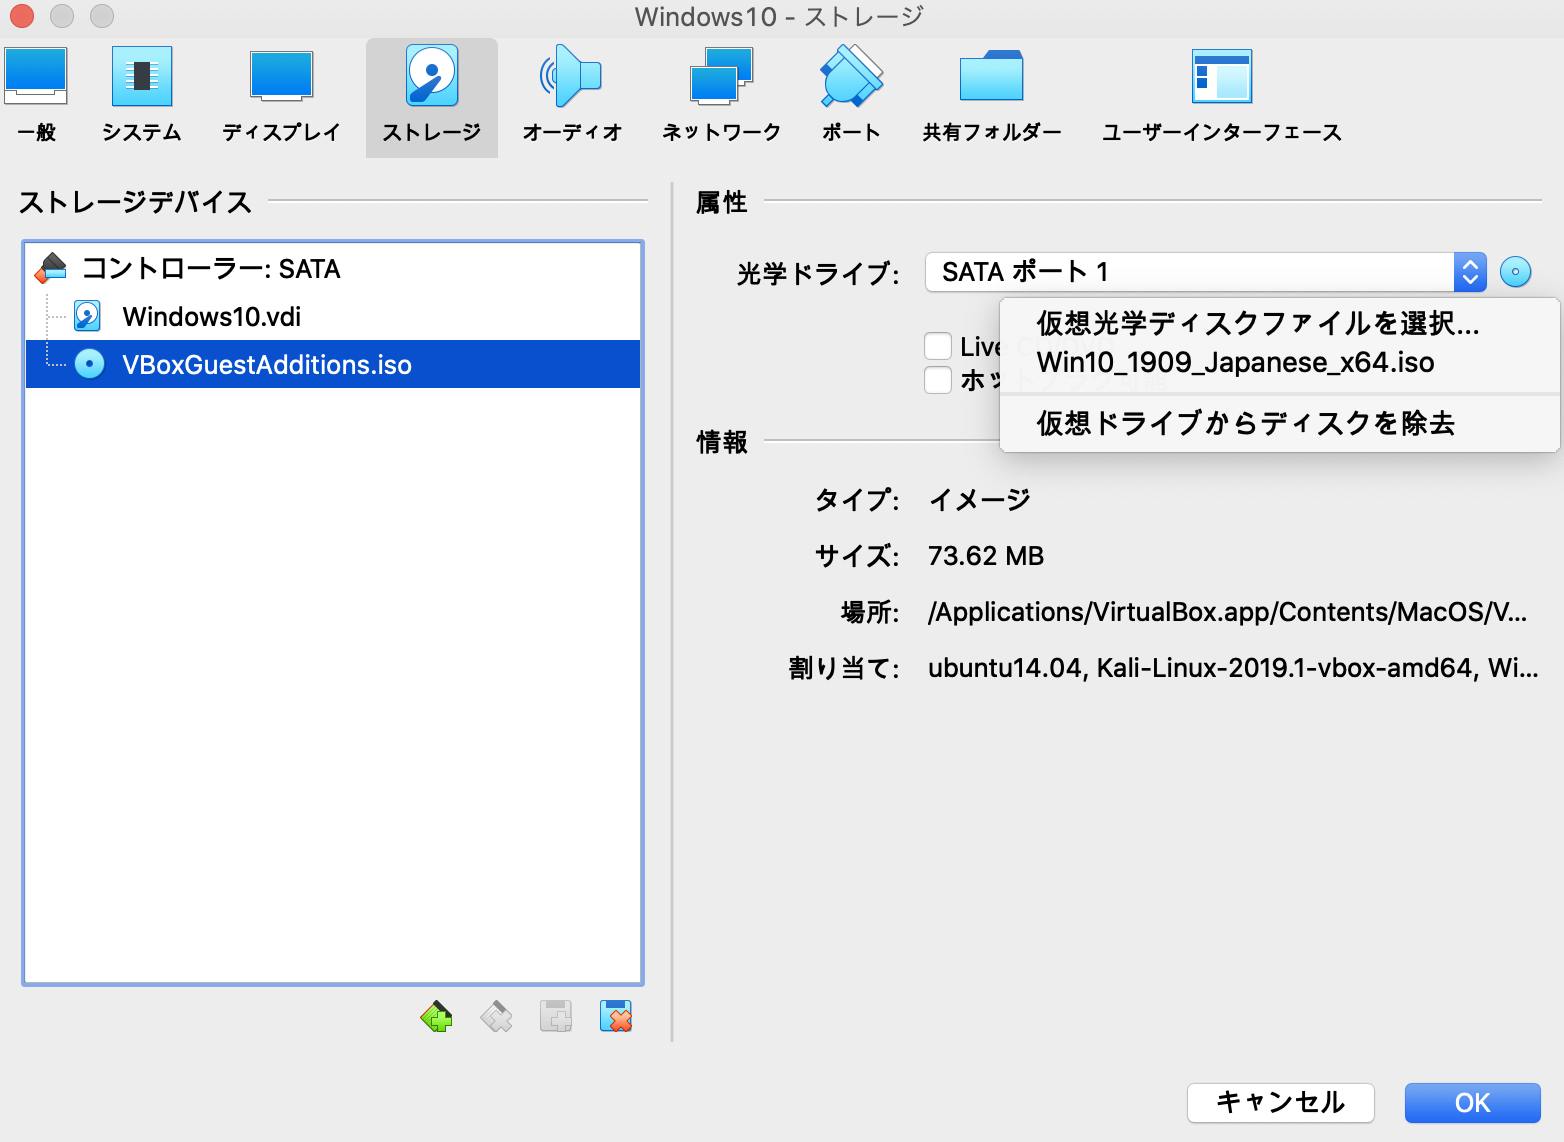Open the ネットワーク settings section
This screenshot has height=1142, width=1564.
(720, 95)
